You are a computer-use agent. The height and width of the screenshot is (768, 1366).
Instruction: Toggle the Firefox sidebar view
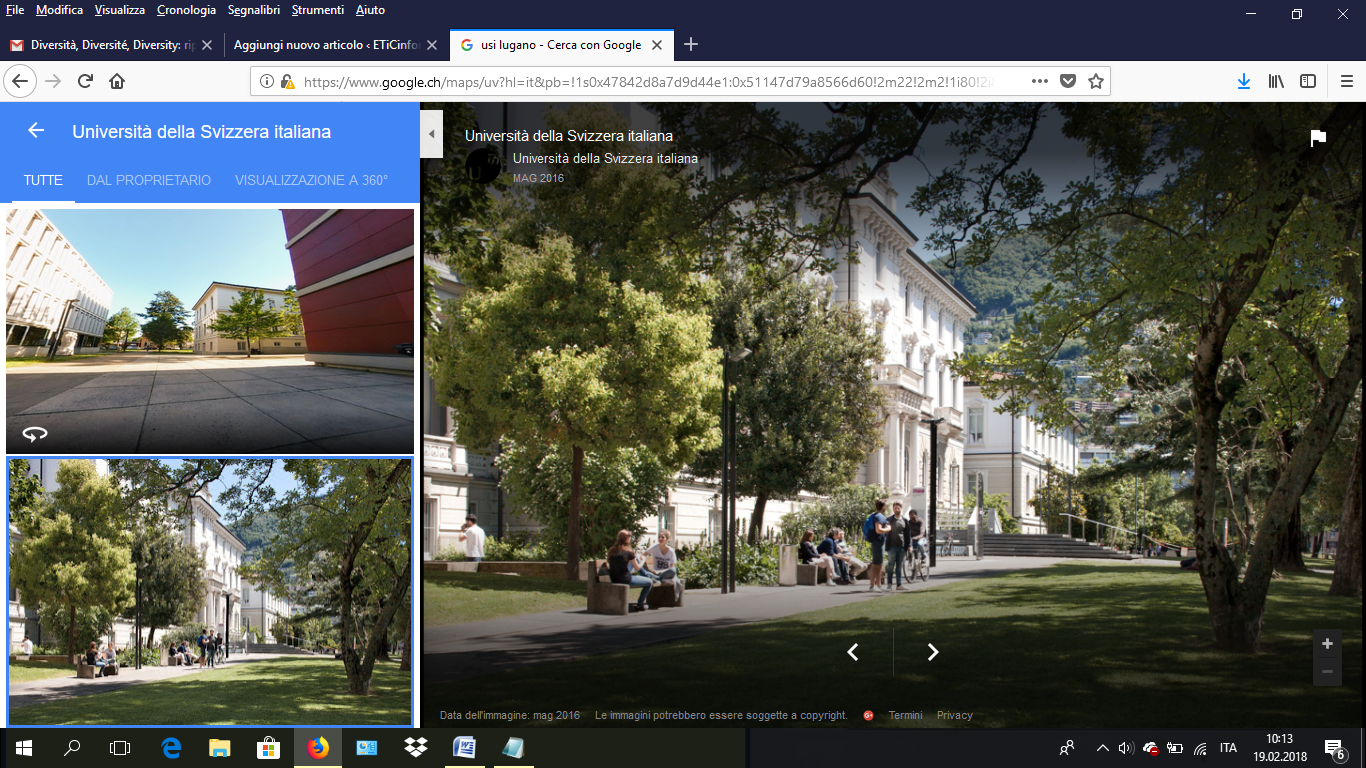coord(1308,81)
